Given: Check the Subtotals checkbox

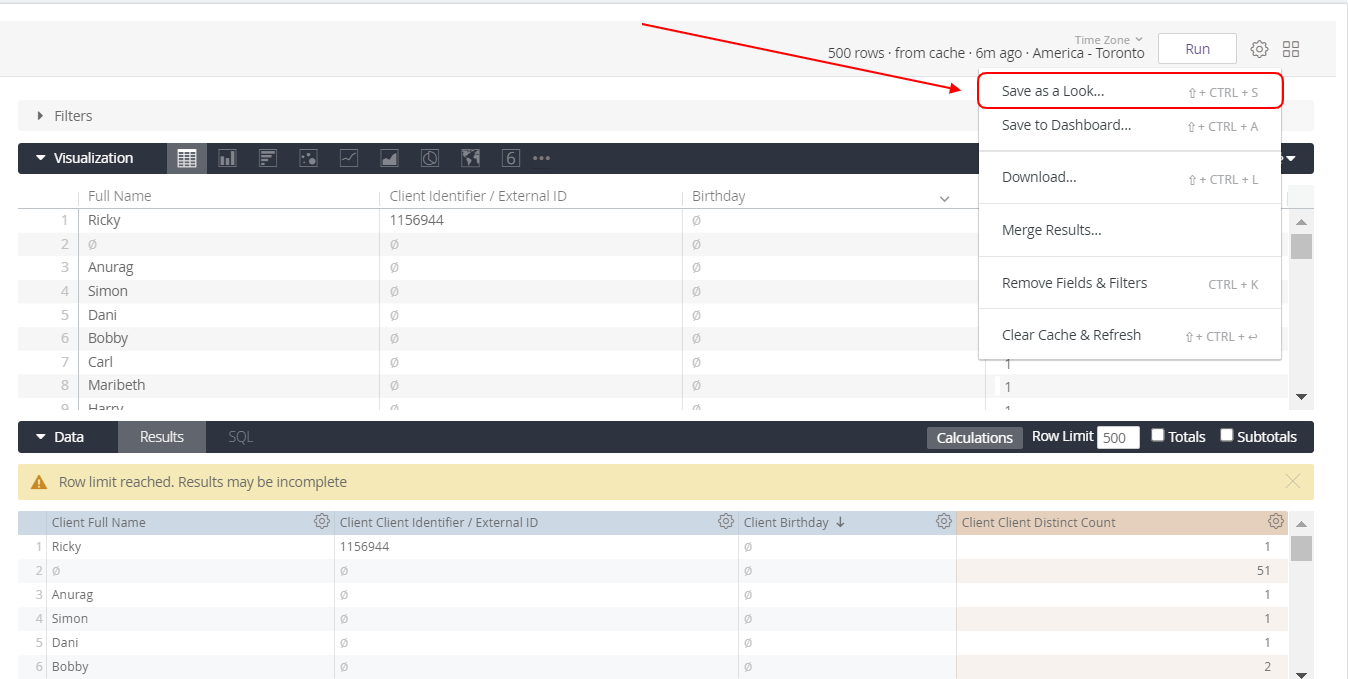Looking at the screenshot, I should [x=1227, y=436].
